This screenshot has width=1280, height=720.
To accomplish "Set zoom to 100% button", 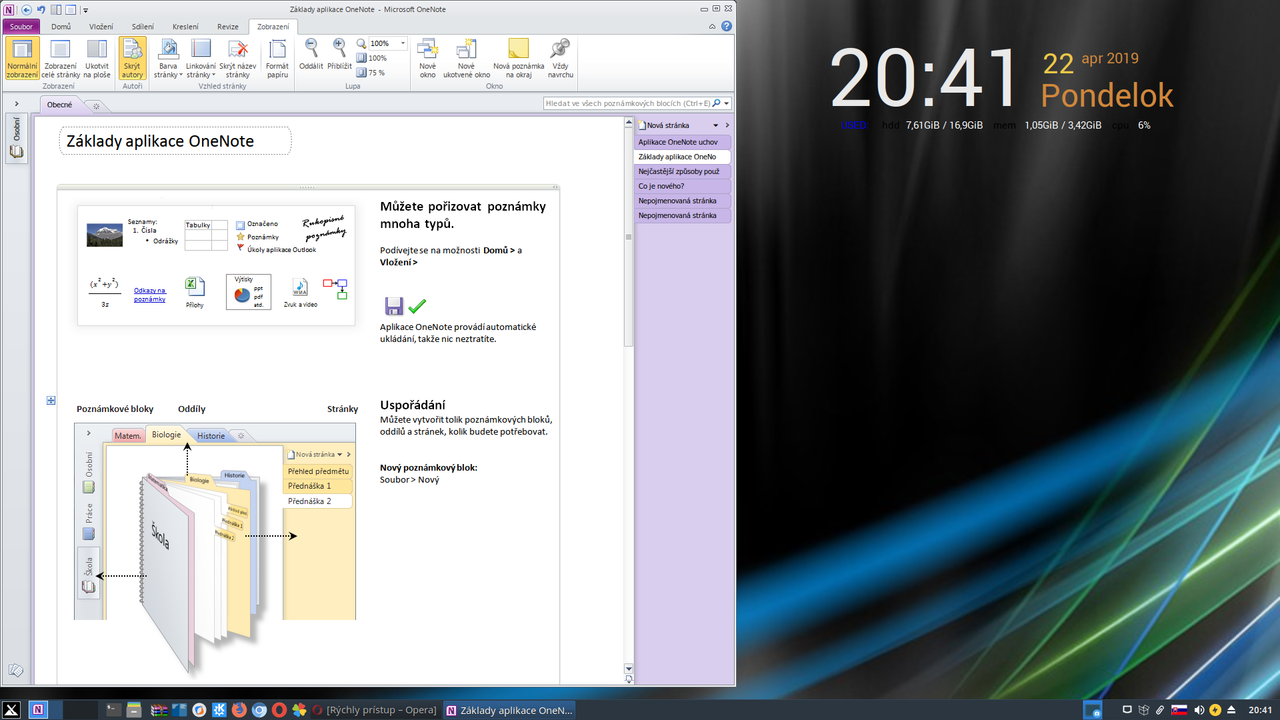I will point(372,58).
